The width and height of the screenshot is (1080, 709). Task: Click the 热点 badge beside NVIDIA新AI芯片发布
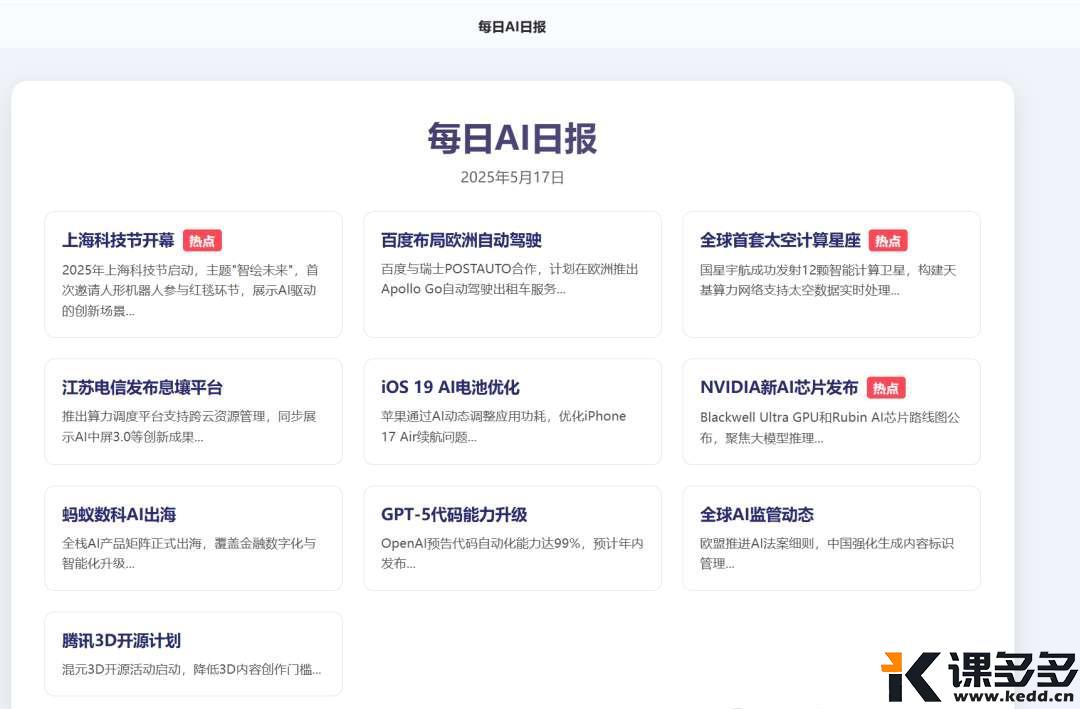(x=886, y=388)
